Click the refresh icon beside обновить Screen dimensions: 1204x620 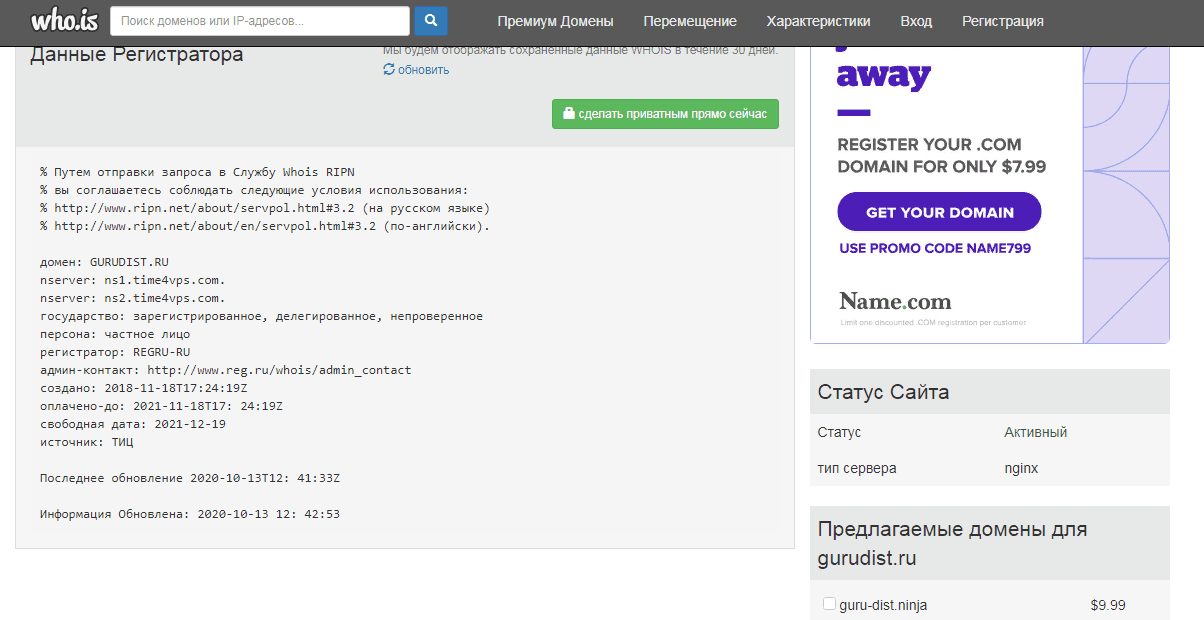[x=389, y=70]
